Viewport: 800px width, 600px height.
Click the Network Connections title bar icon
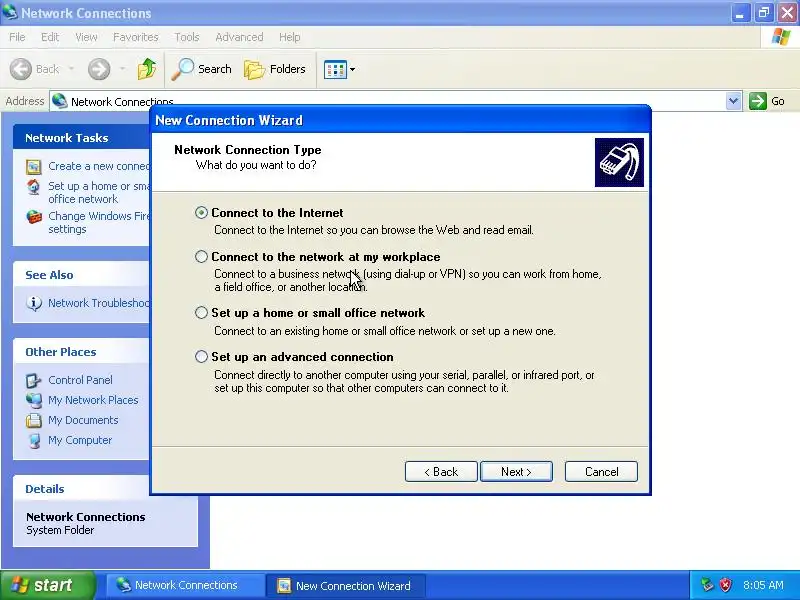point(10,12)
